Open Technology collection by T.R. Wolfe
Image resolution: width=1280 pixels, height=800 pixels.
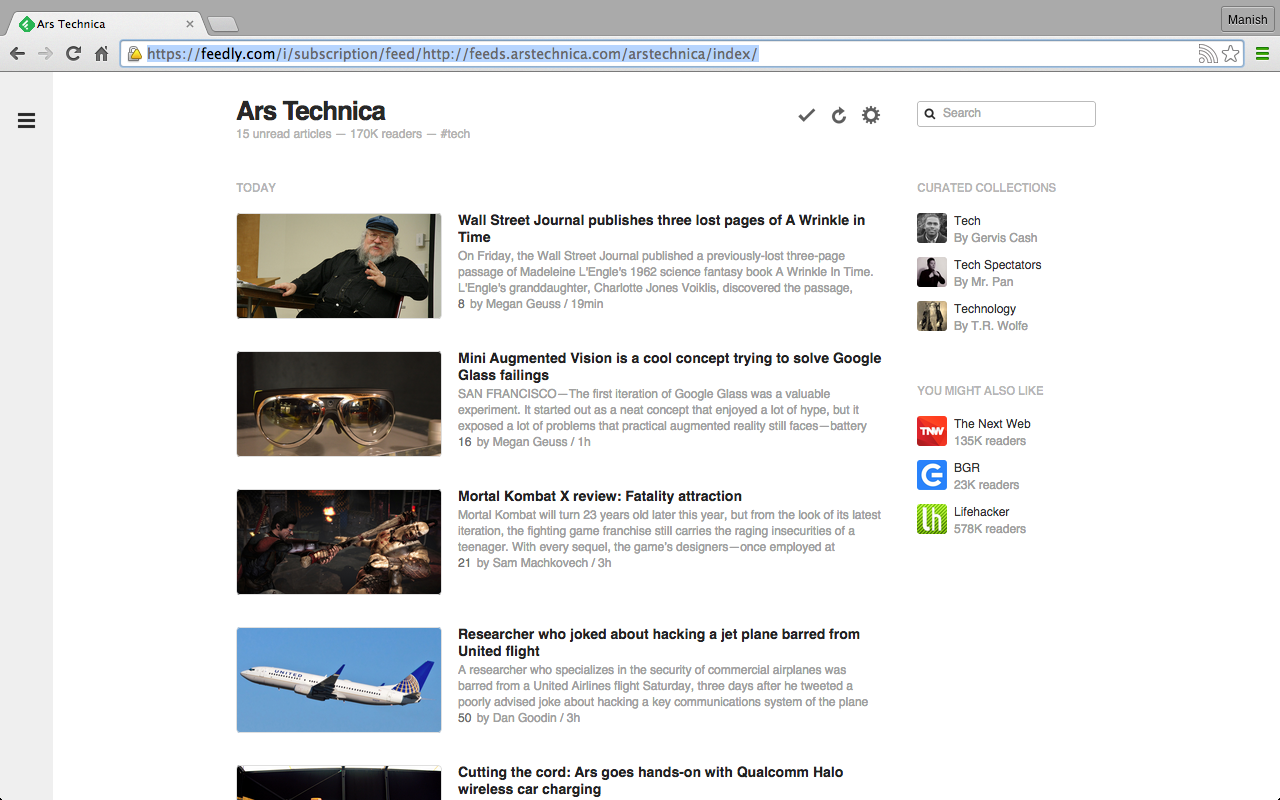coord(985,309)
